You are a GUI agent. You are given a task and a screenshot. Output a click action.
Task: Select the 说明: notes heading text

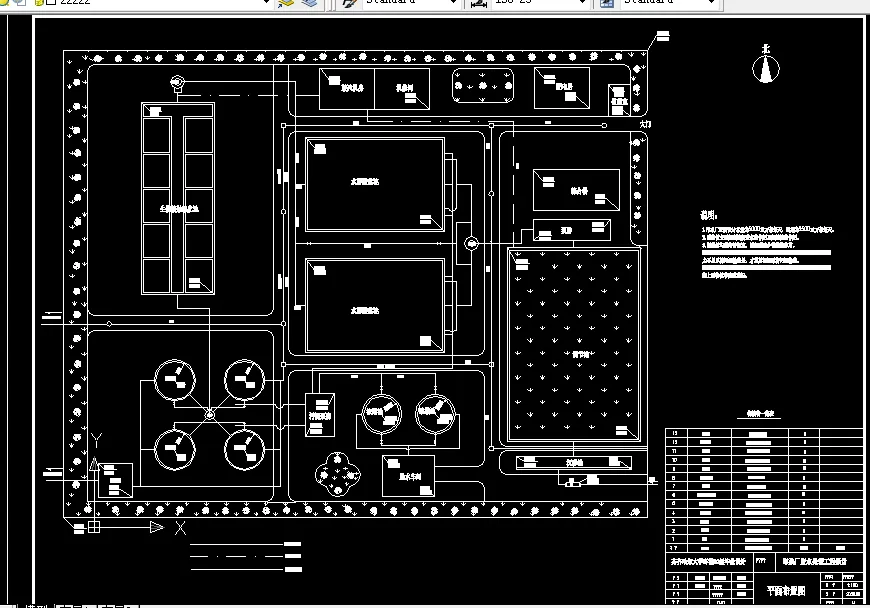709,216
